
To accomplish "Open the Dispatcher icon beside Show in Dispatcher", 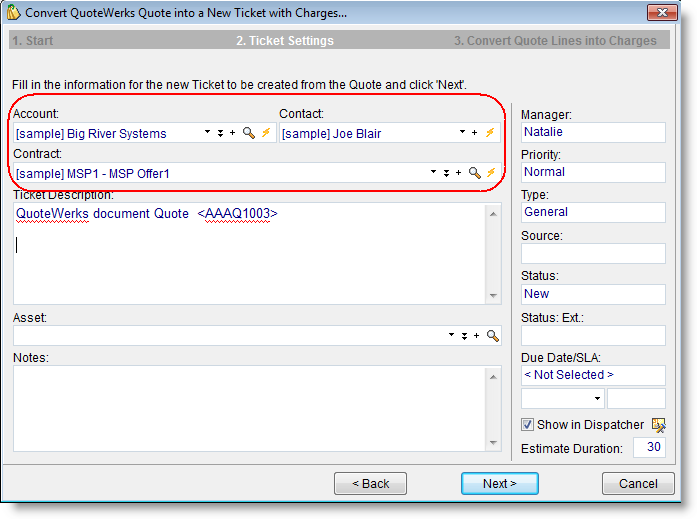I will pyautogui.click(x=658, y=425).
